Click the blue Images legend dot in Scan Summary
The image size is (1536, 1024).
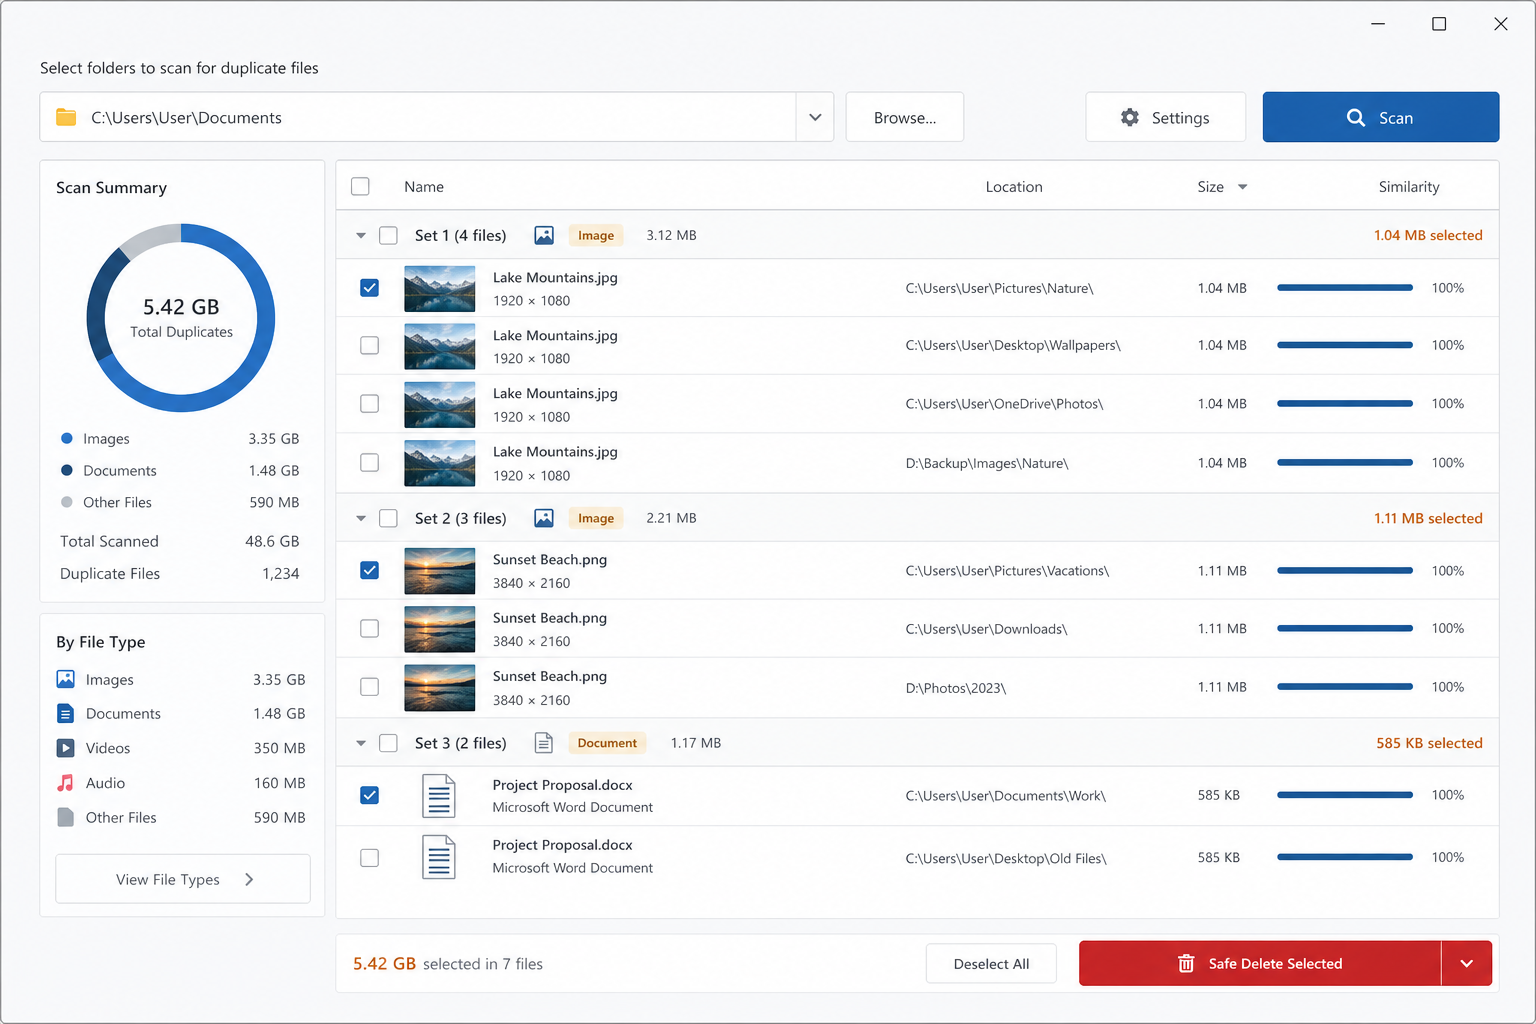(x=67, y=438)
